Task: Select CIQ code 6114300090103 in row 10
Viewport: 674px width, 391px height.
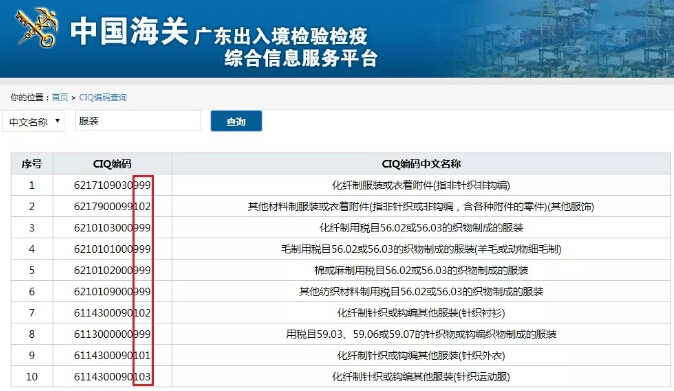Action: 112,377
